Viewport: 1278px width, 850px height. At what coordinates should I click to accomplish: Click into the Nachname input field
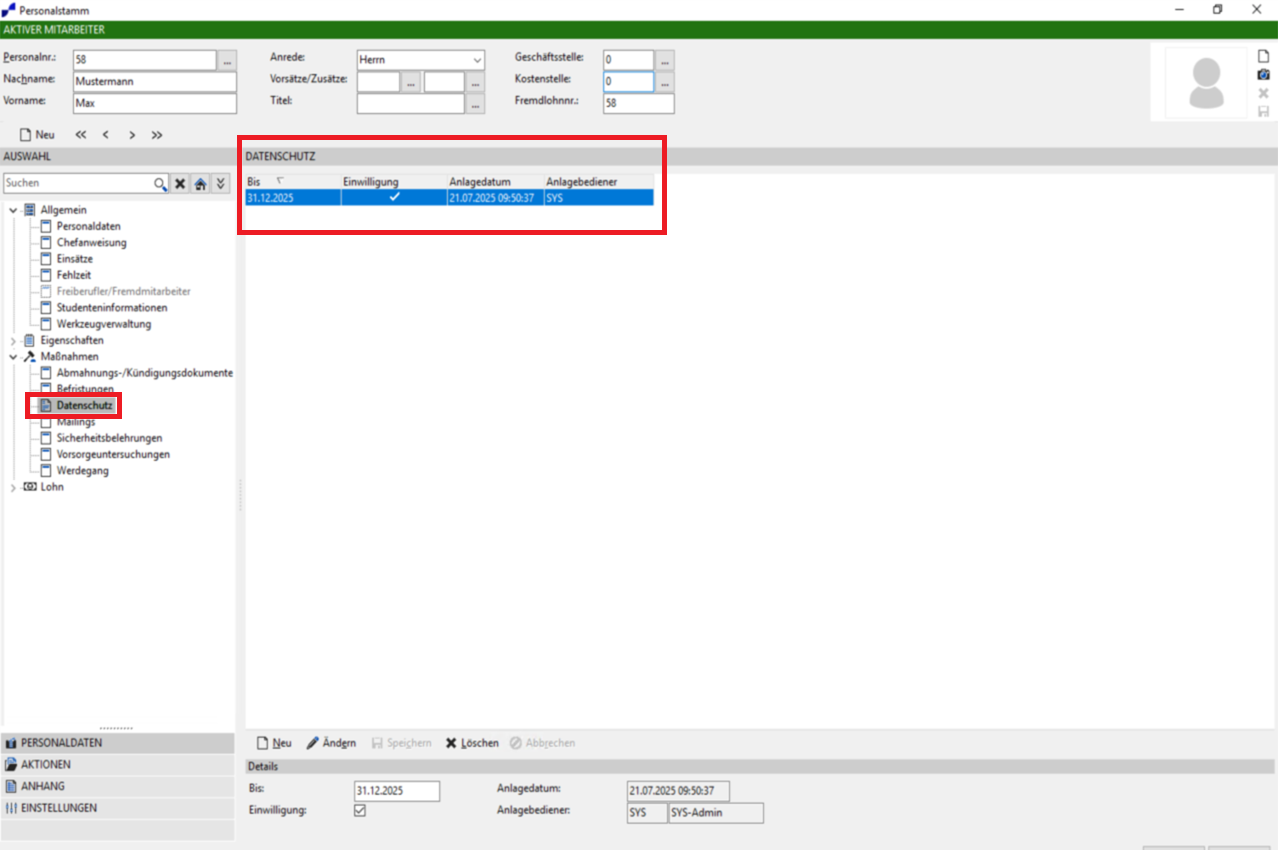pos(154,82)
